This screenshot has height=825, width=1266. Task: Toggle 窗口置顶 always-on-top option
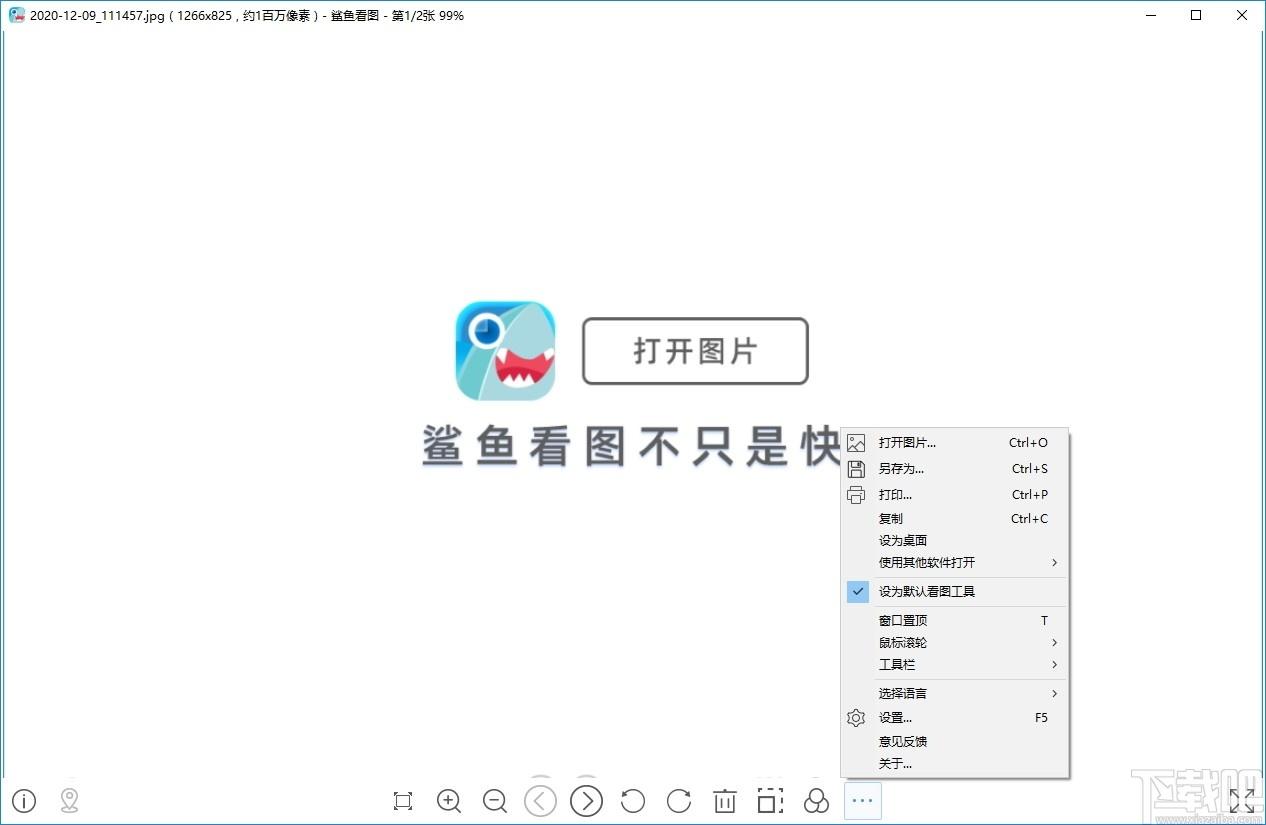[955, 621]
